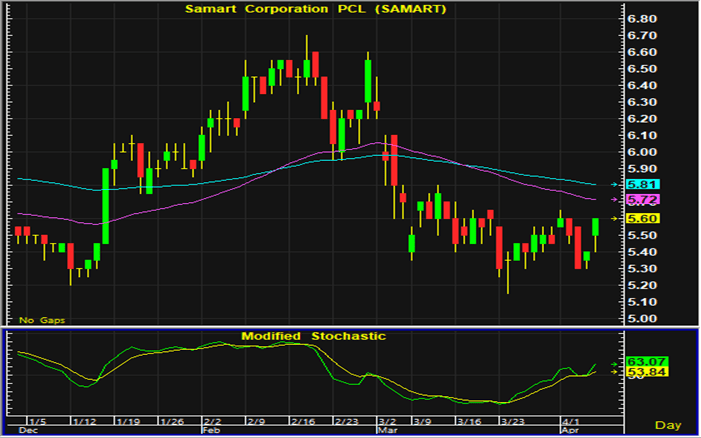
Task: Click the green 63.07 stochastic value label
Action: 640,361
